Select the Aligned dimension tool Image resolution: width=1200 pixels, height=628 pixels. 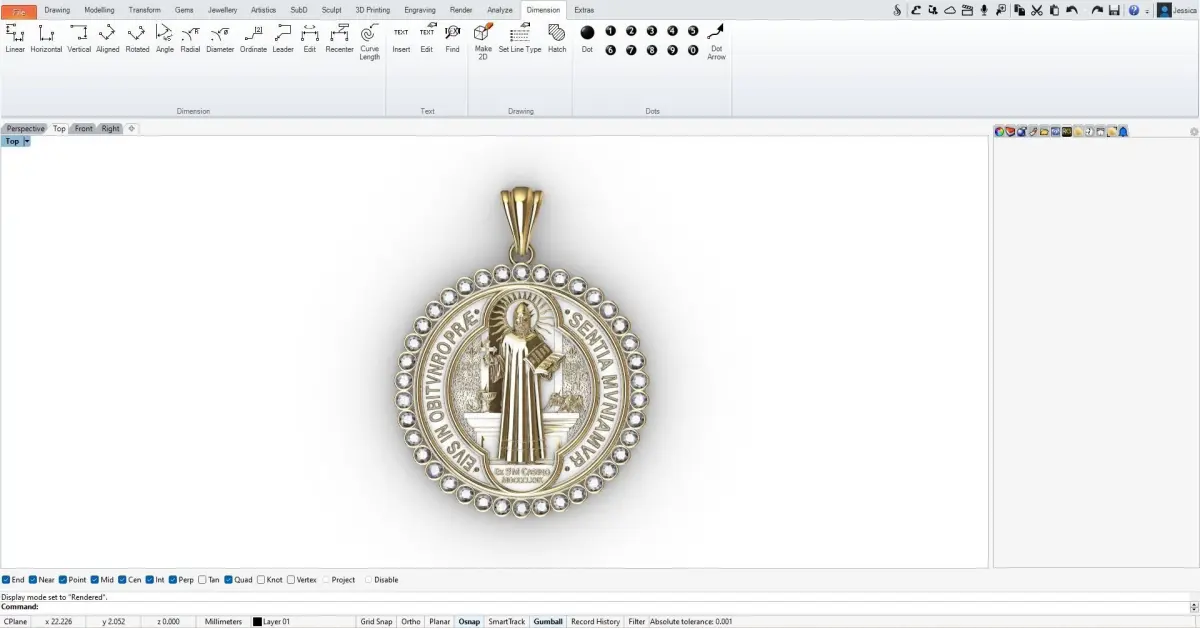pyautogui.click(x=107, y=38)
